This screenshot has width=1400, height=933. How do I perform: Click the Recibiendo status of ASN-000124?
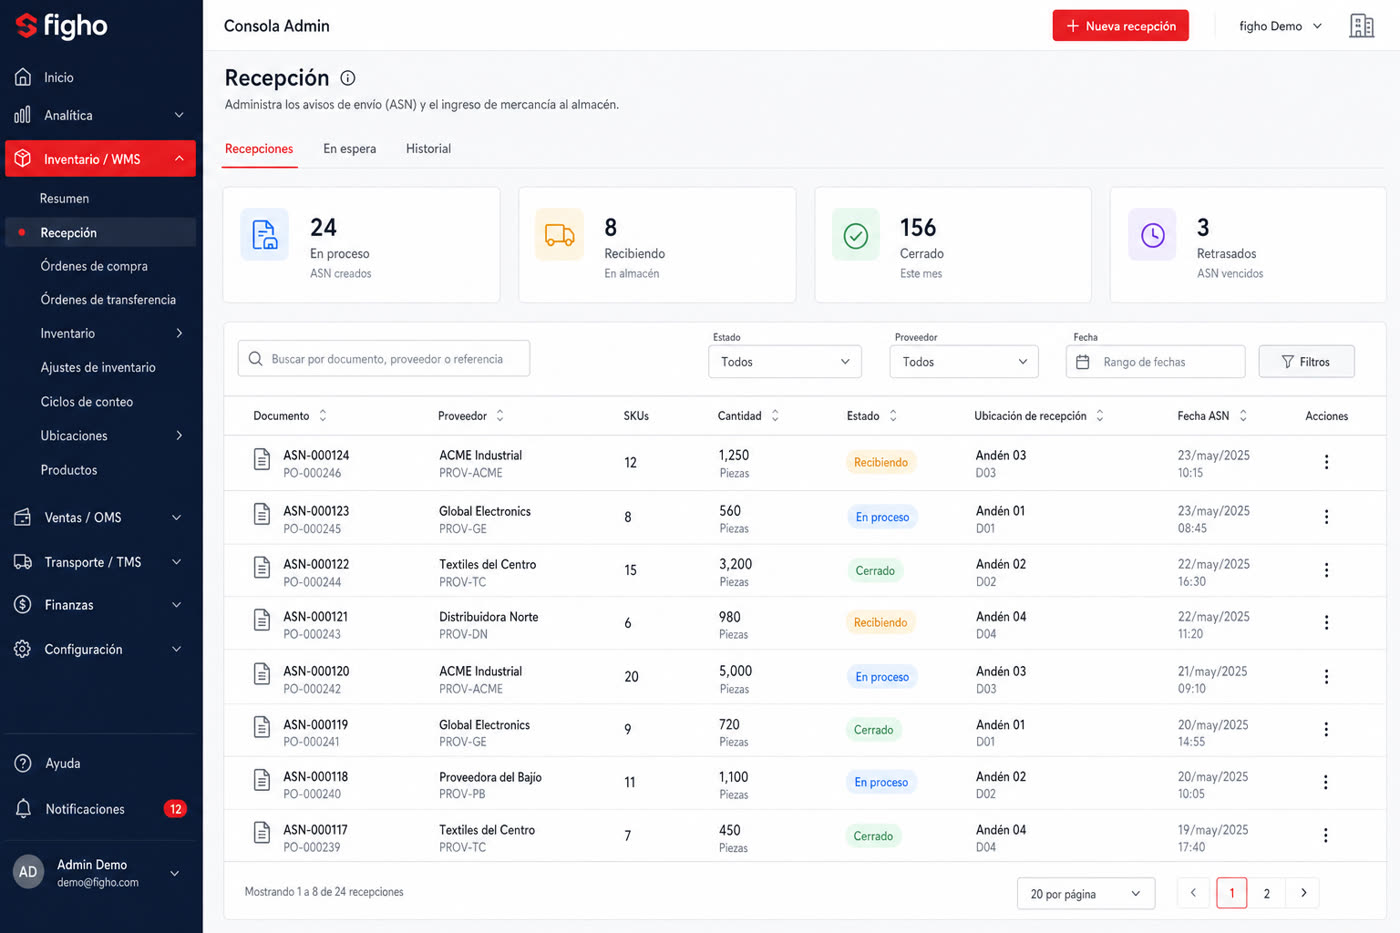pyautogui.click(x=881, y=462)
